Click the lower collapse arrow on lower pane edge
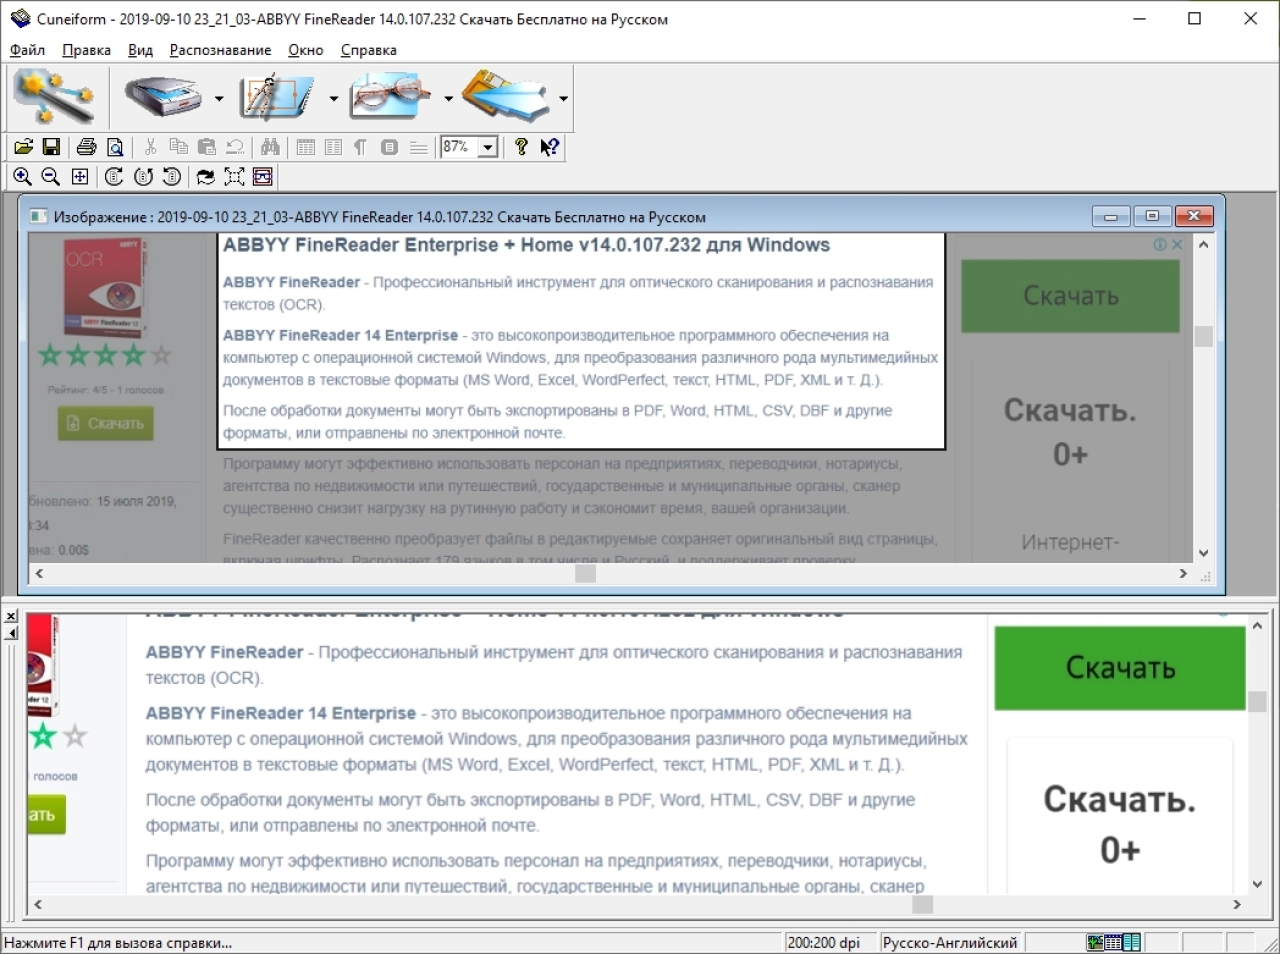Image resolution: width=1280 pixels, height=954 pixels. tap(11, 633)
